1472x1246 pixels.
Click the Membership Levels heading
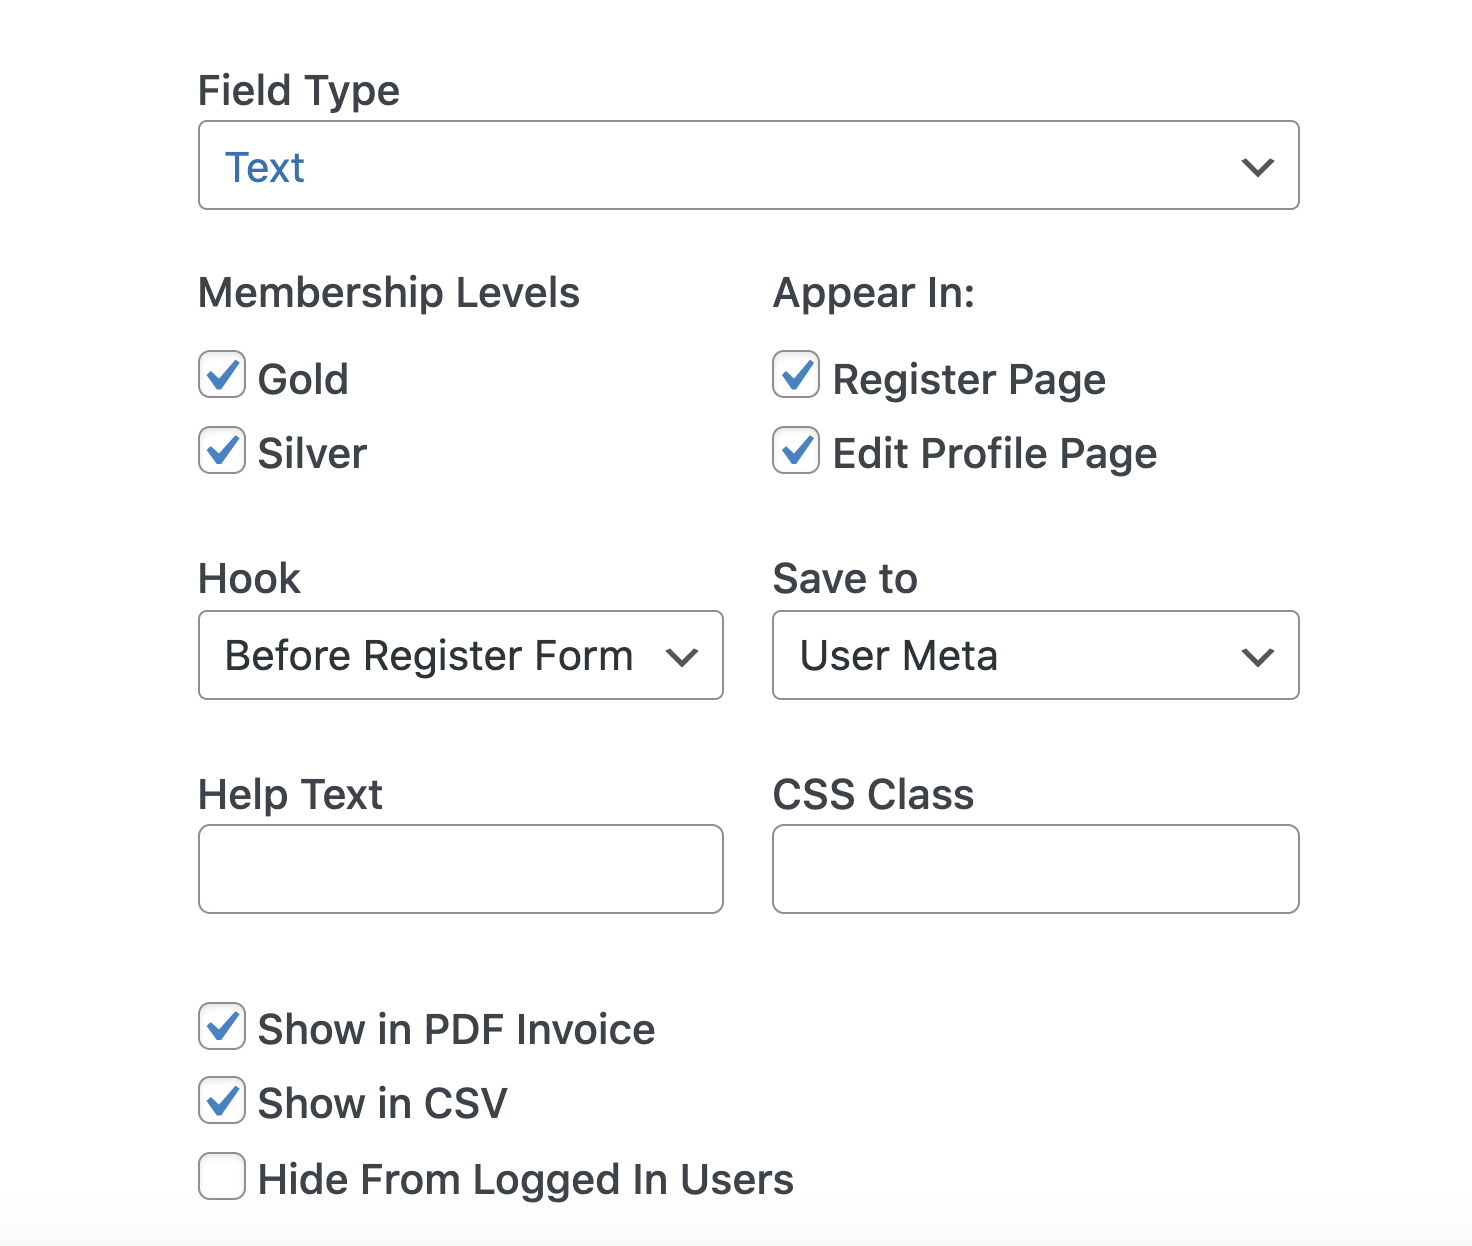pos(389,292)
